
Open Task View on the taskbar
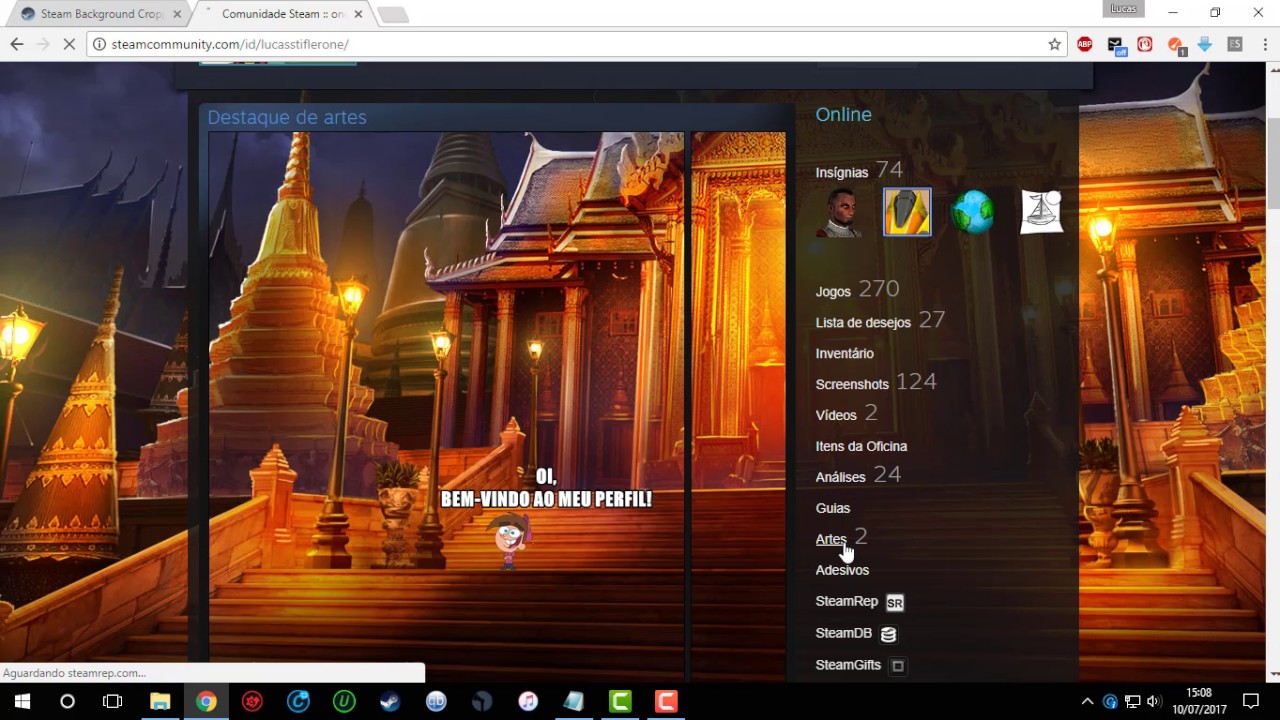coord(113,701)
